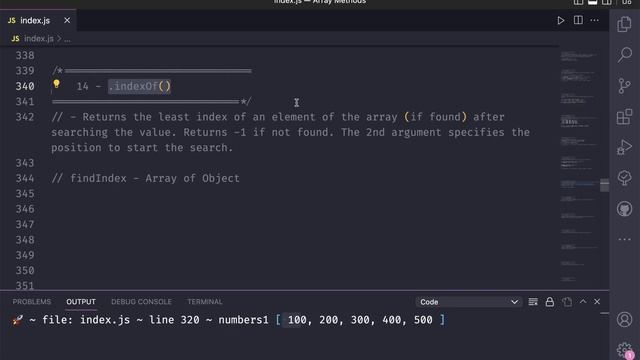Viewport: 640px width, 360px height.
Task: Click "line 320" in the output log
Action: coord(174,320)
